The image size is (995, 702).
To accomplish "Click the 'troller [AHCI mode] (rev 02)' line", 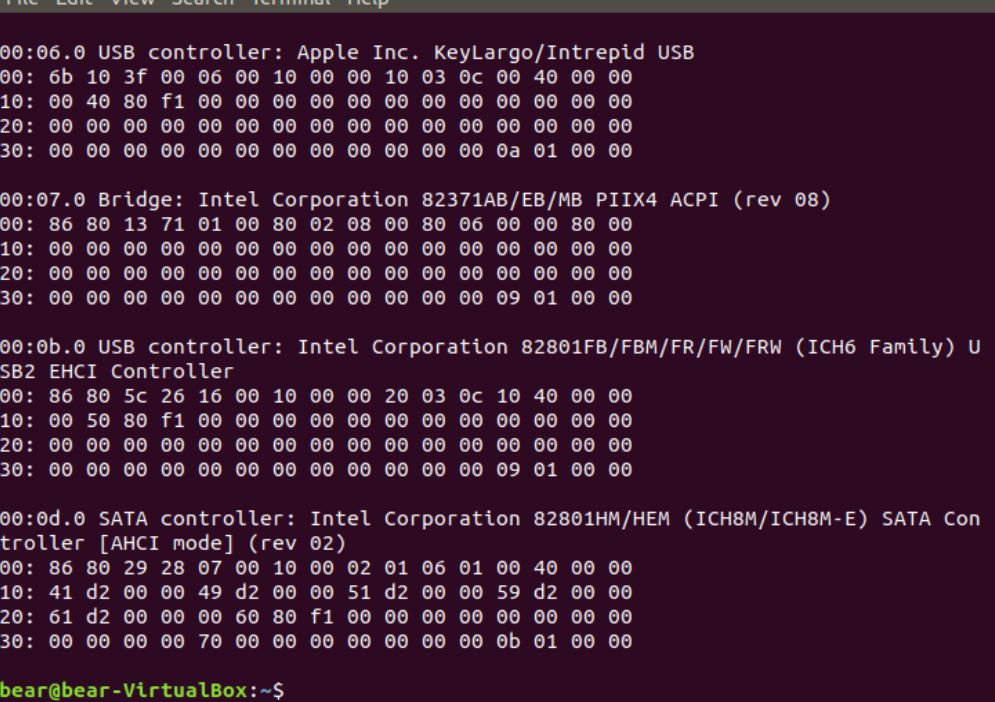I will [x=173, y=543].
